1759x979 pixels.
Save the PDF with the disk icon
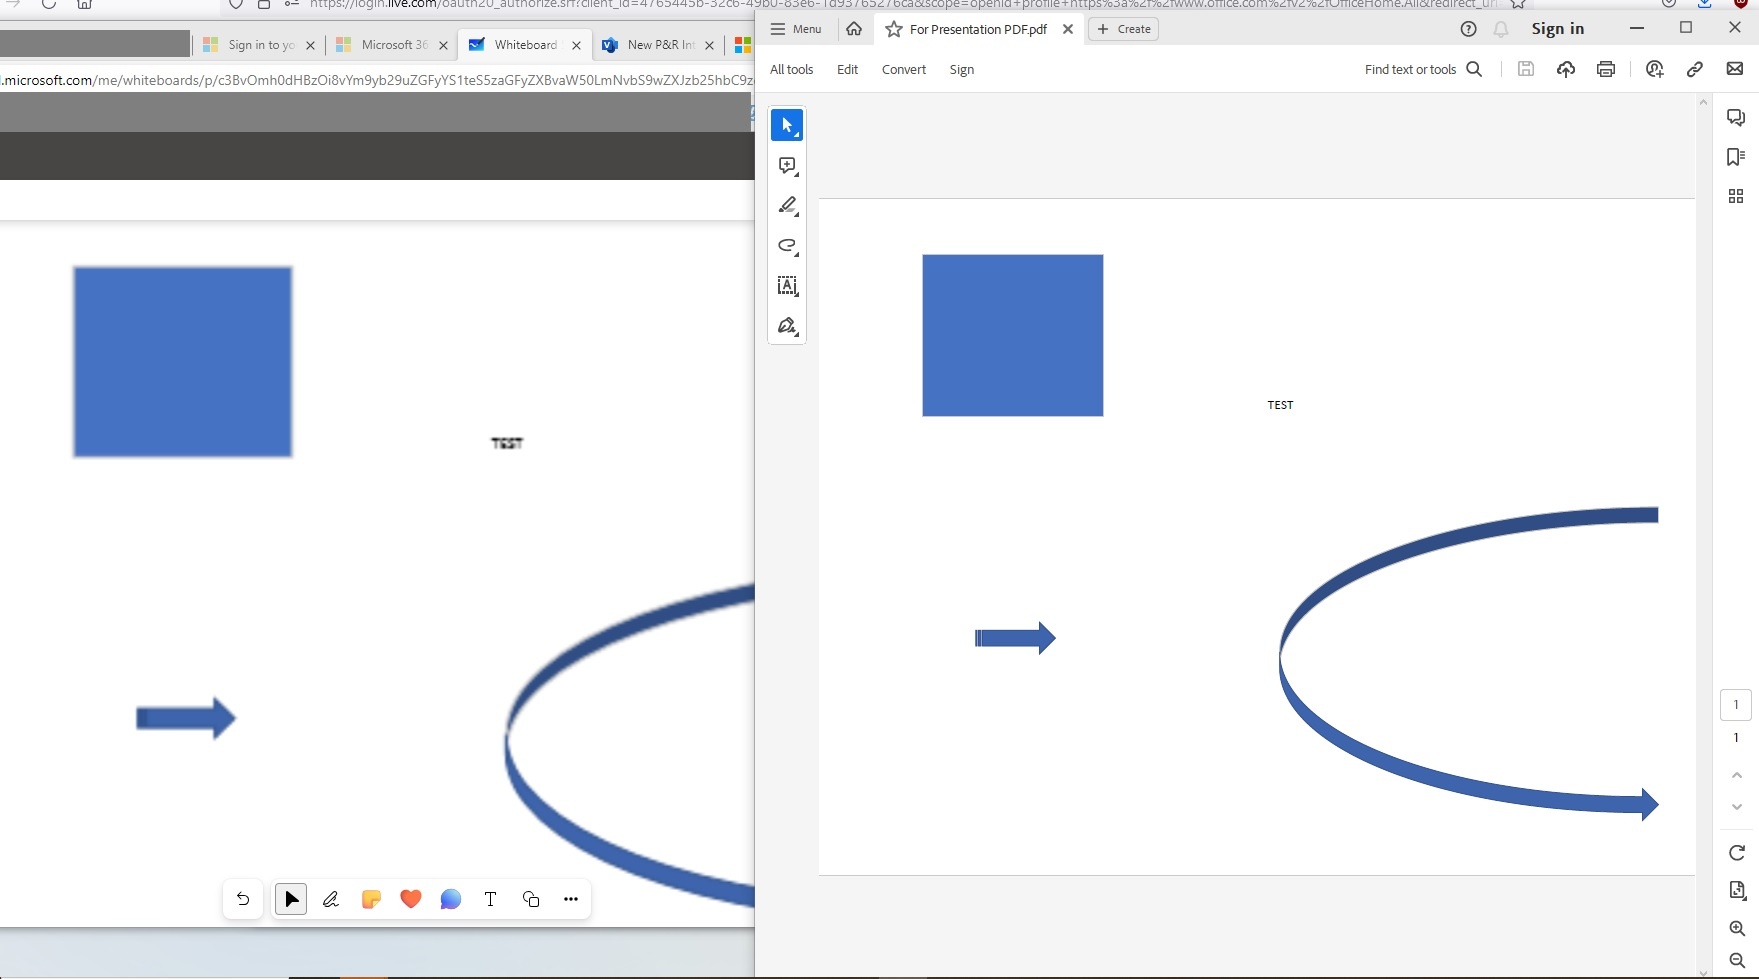1526,69
